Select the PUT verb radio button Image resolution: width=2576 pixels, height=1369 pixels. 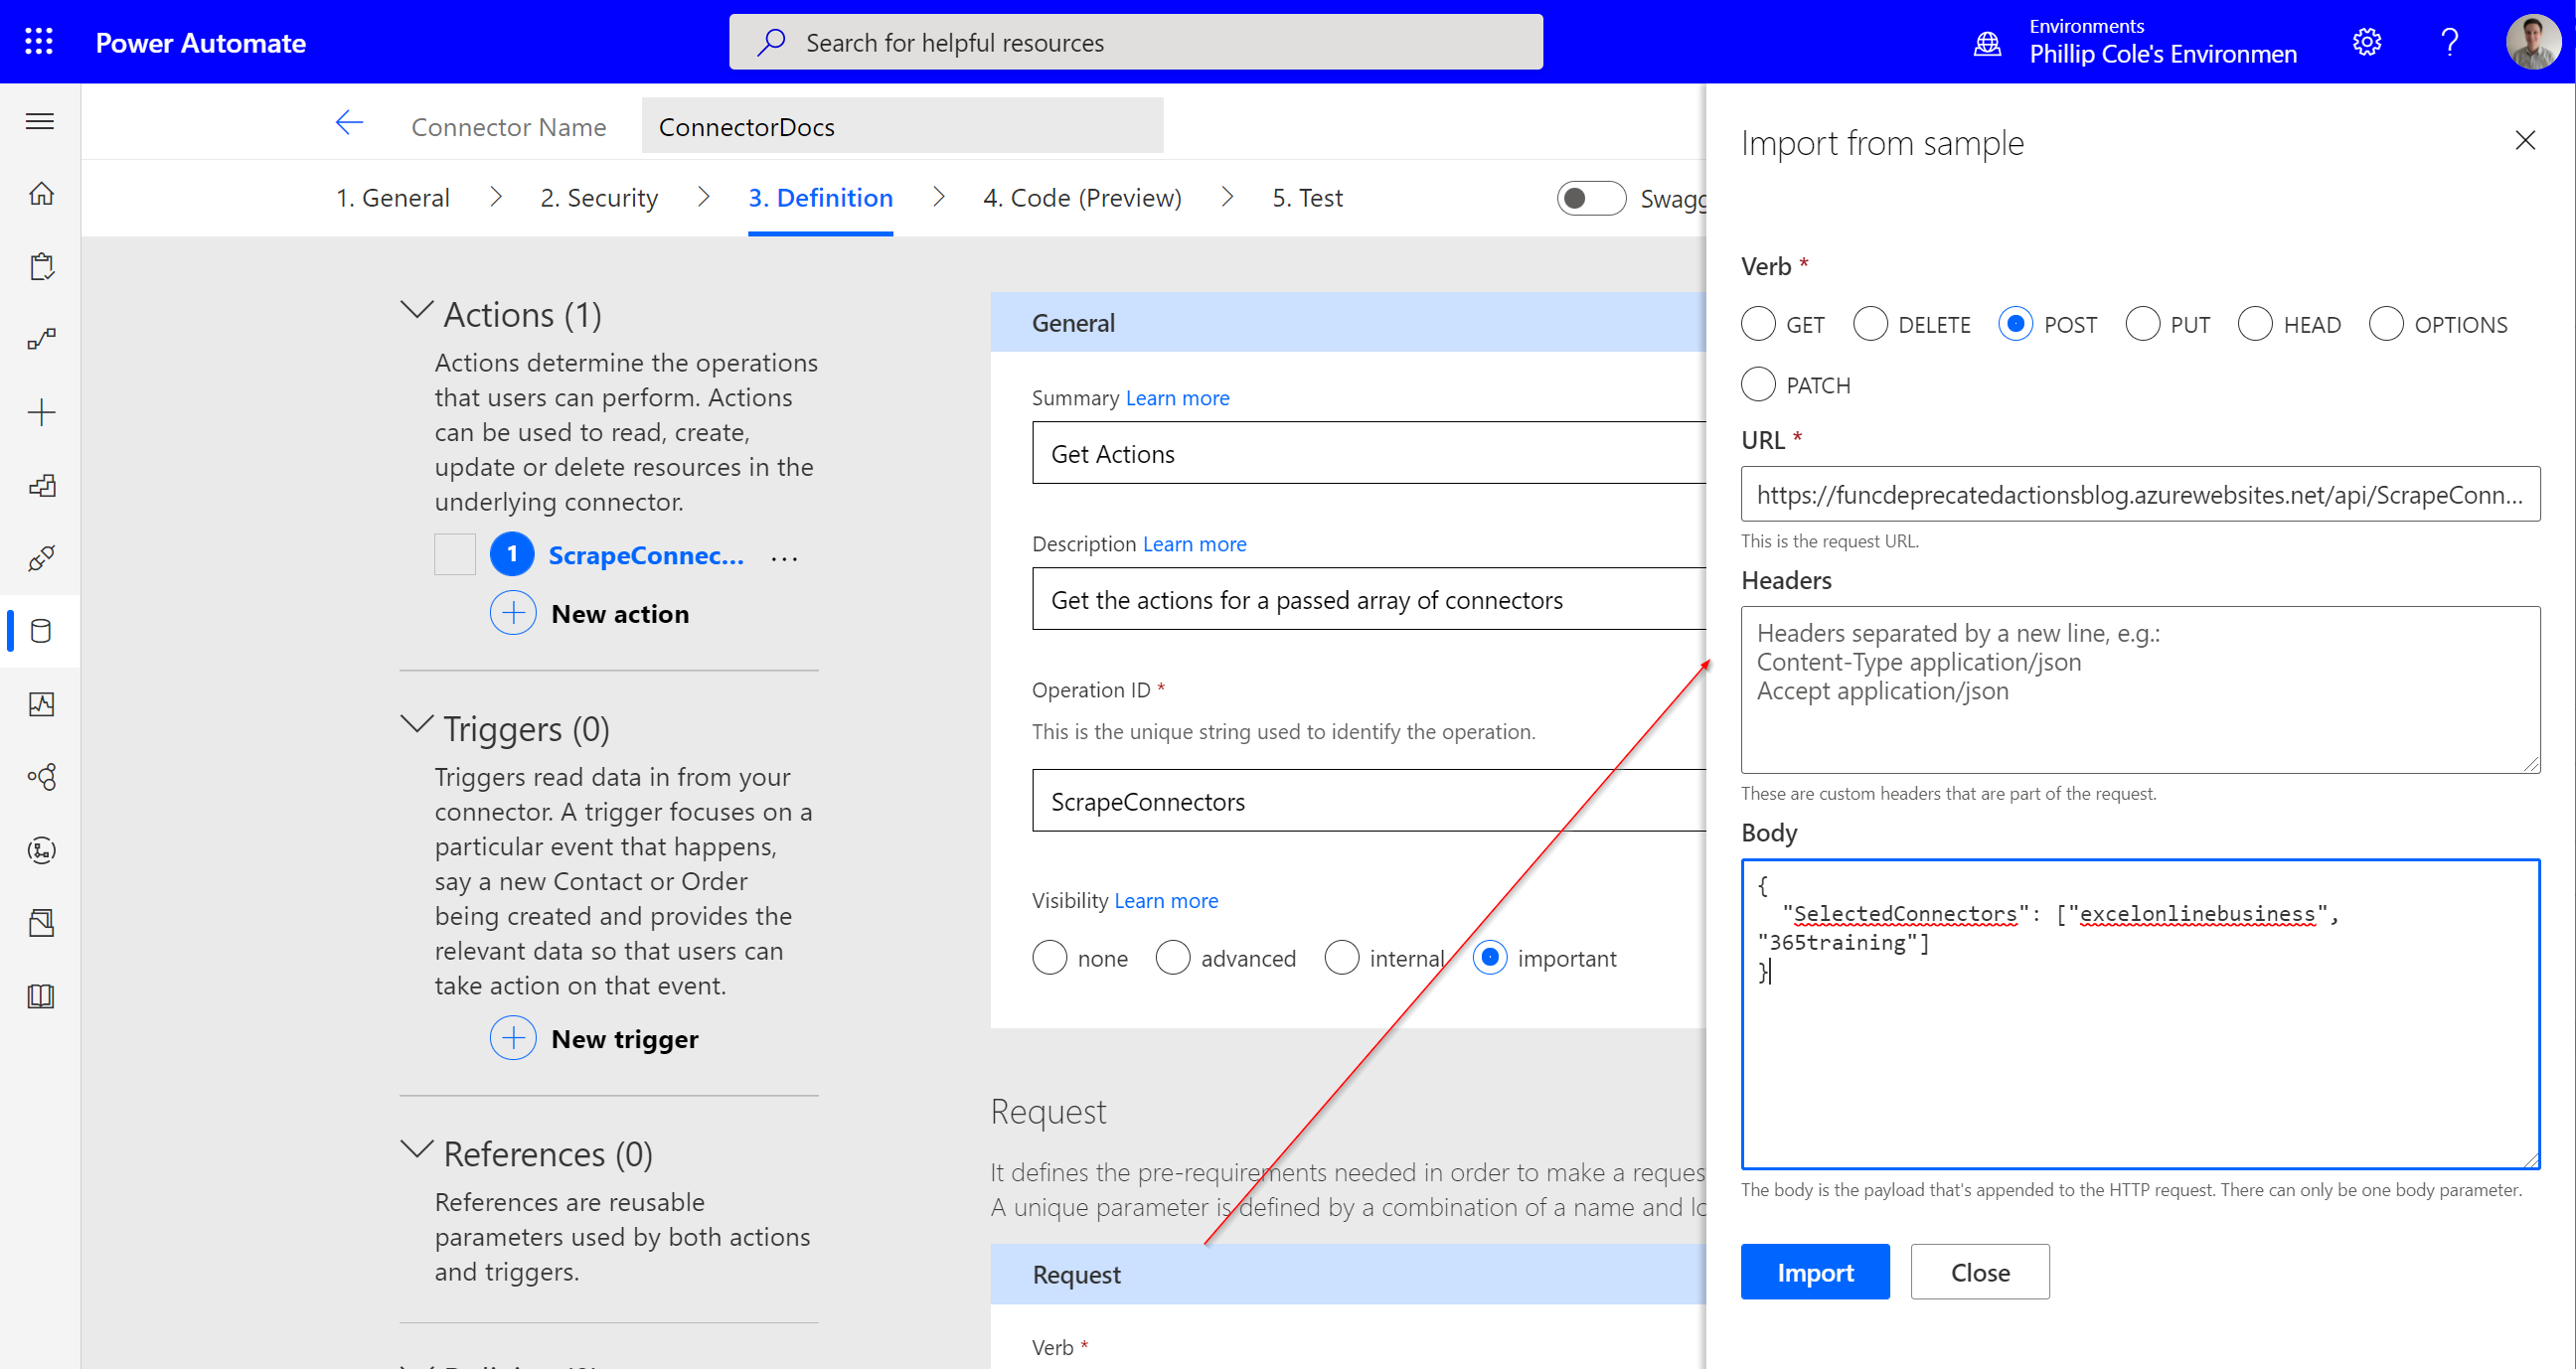2142,322
